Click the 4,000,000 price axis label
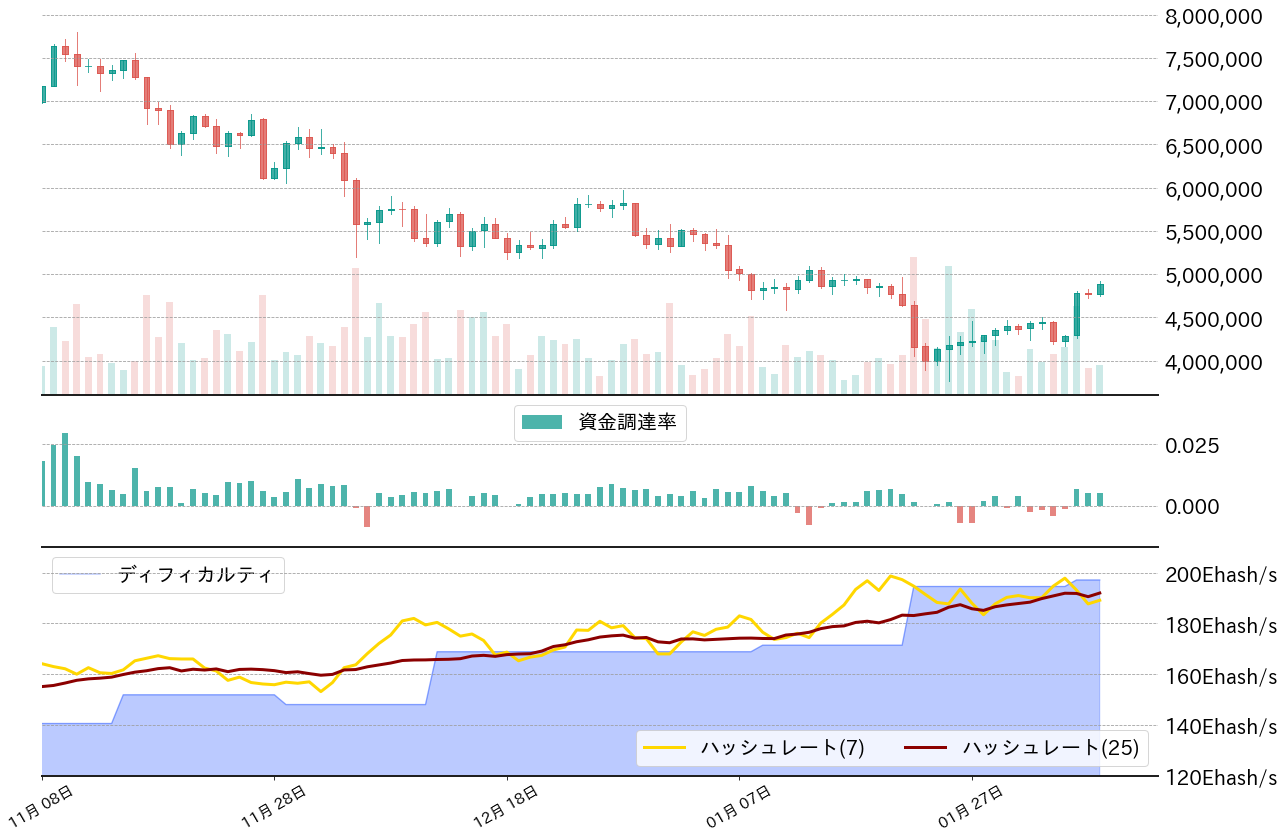Viewport: 1285px width, 838px height. [x=1214, y=362]
